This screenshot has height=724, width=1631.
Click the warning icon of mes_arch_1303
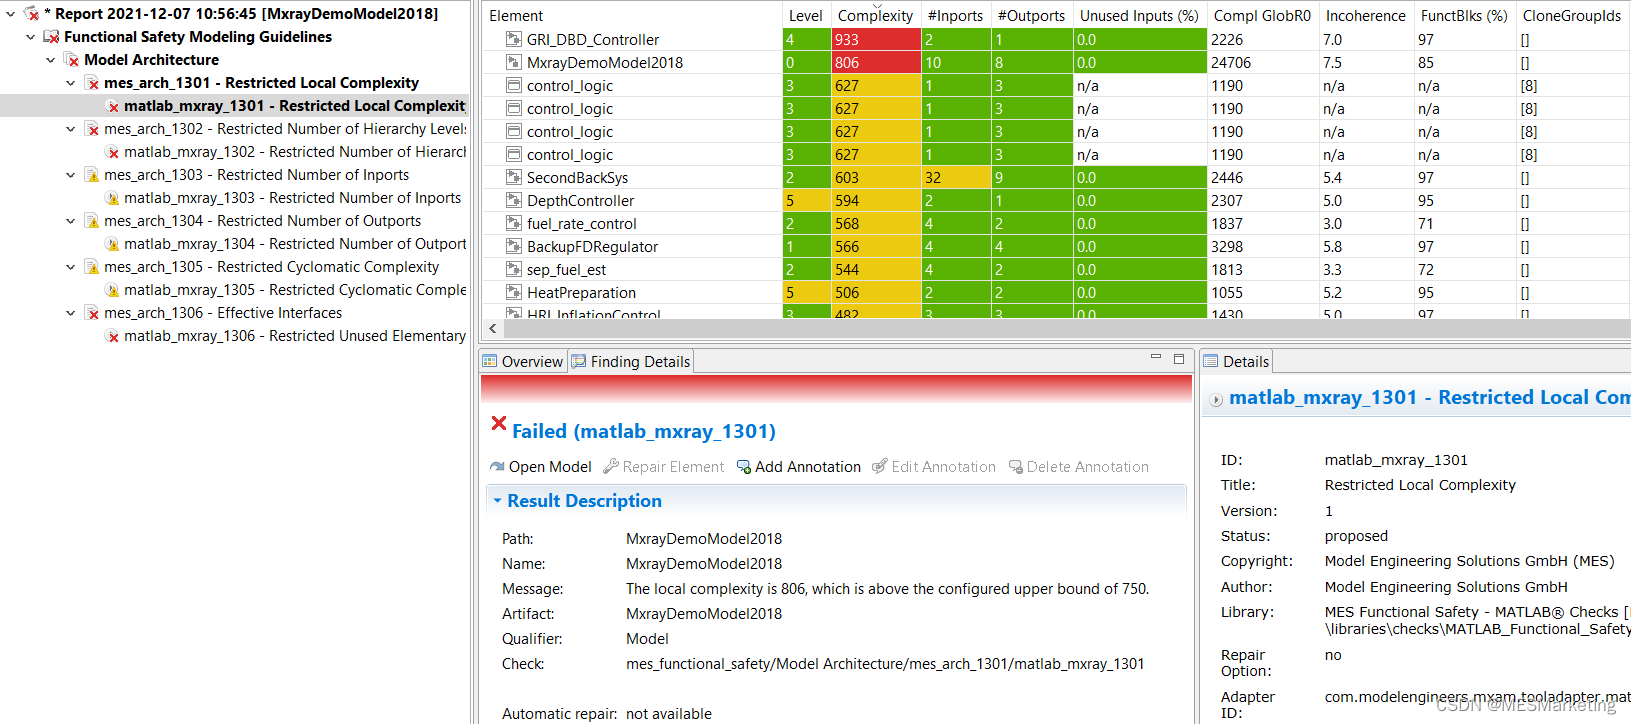tap(92, 175)
